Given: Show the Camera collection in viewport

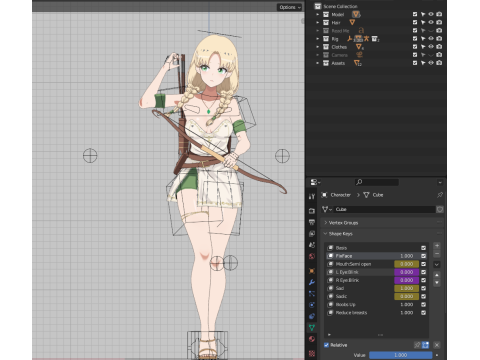Looking at the screenshot, I should [x=431, y=55].
